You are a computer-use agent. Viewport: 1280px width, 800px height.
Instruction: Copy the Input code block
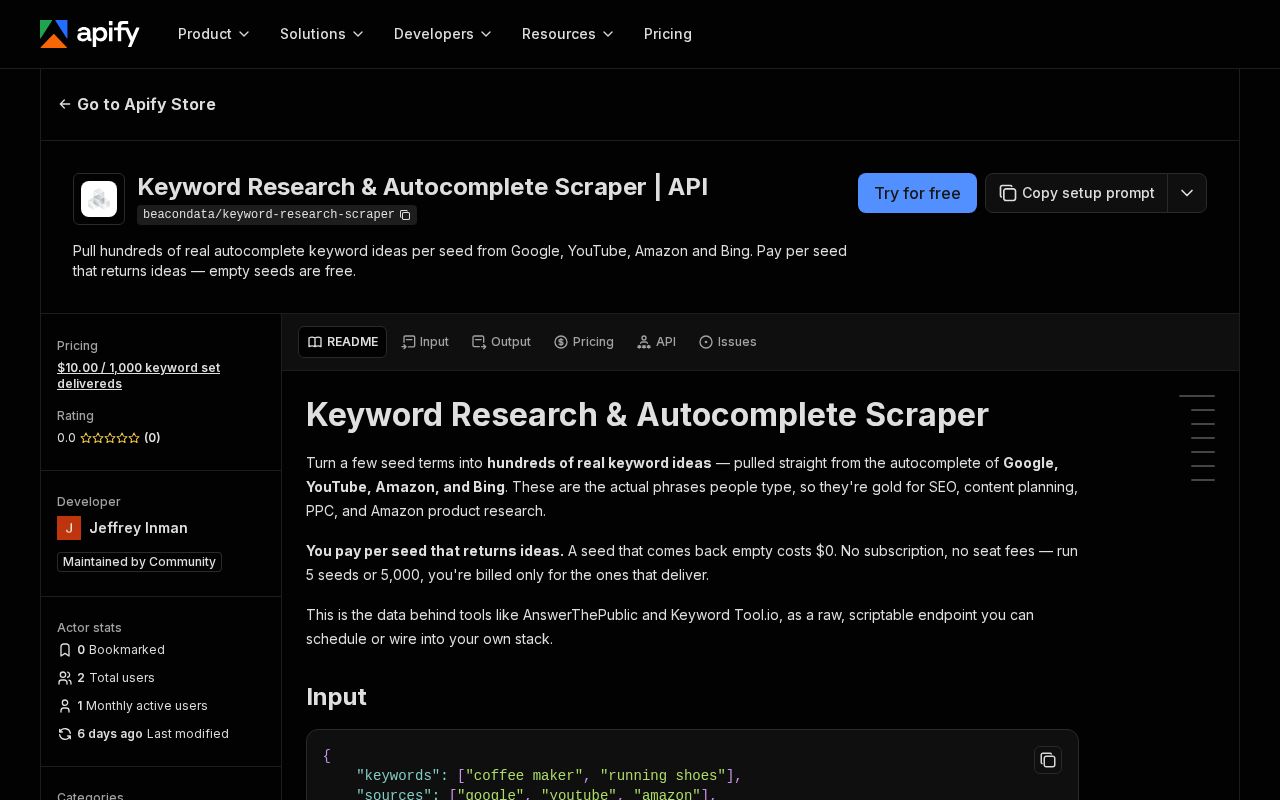(1048, 760)
